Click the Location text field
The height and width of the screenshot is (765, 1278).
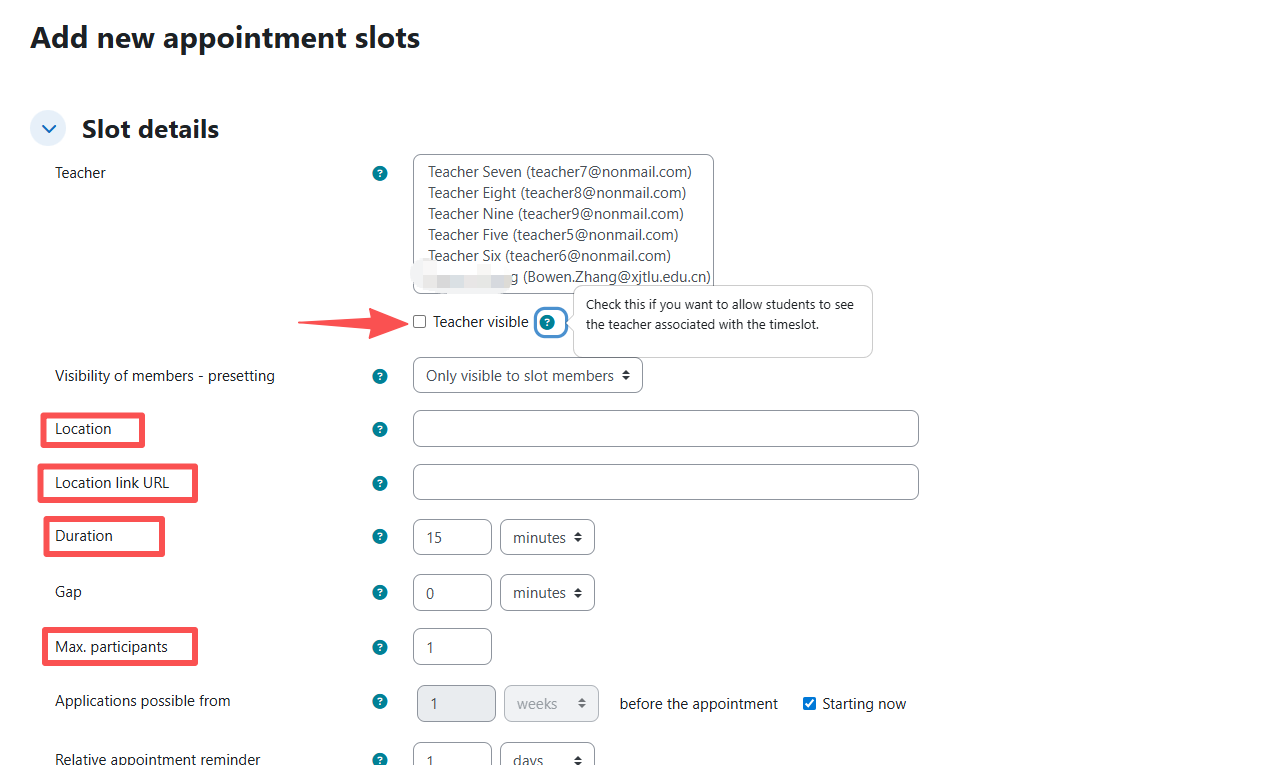(665, 429)
